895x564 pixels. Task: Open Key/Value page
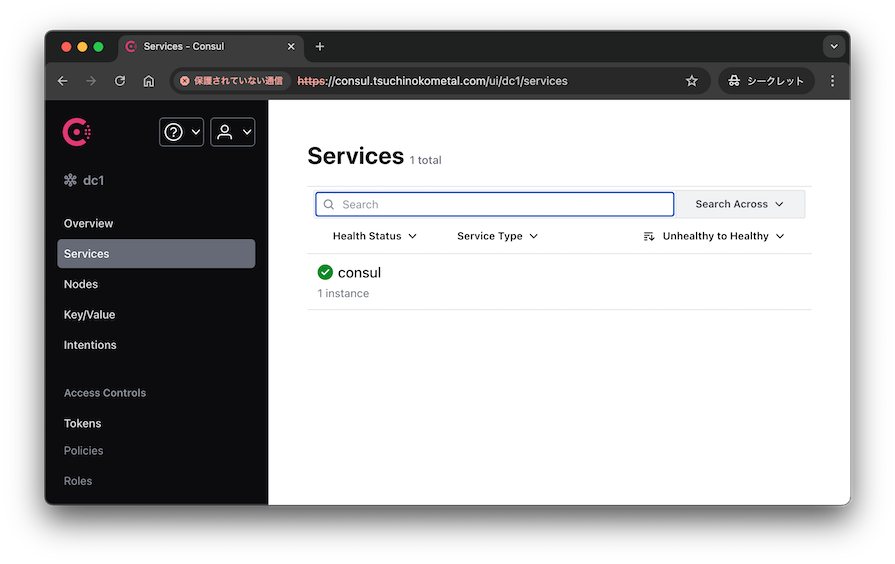pos(90,315)
